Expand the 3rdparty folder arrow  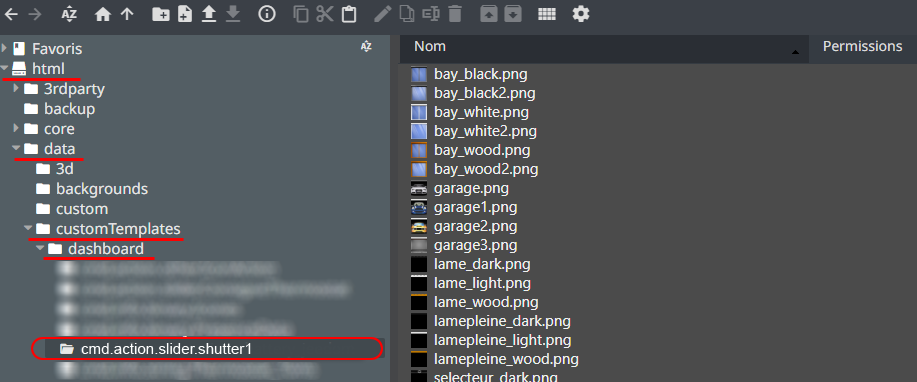16,88
